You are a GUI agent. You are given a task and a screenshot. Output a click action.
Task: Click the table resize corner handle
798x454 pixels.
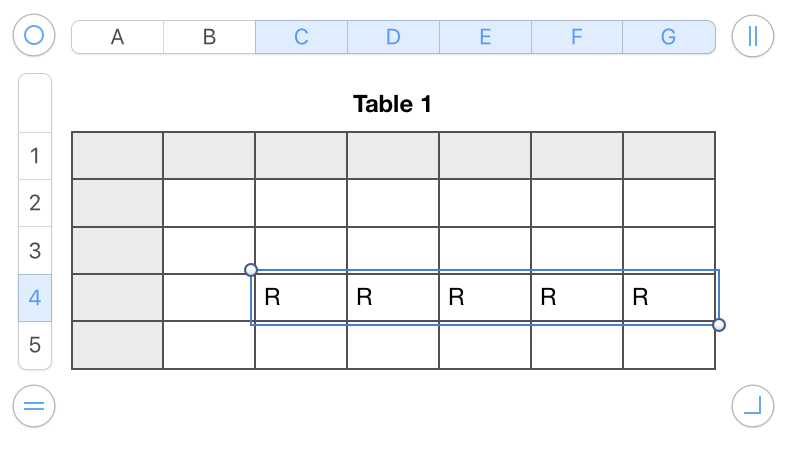tap(753, 406)
